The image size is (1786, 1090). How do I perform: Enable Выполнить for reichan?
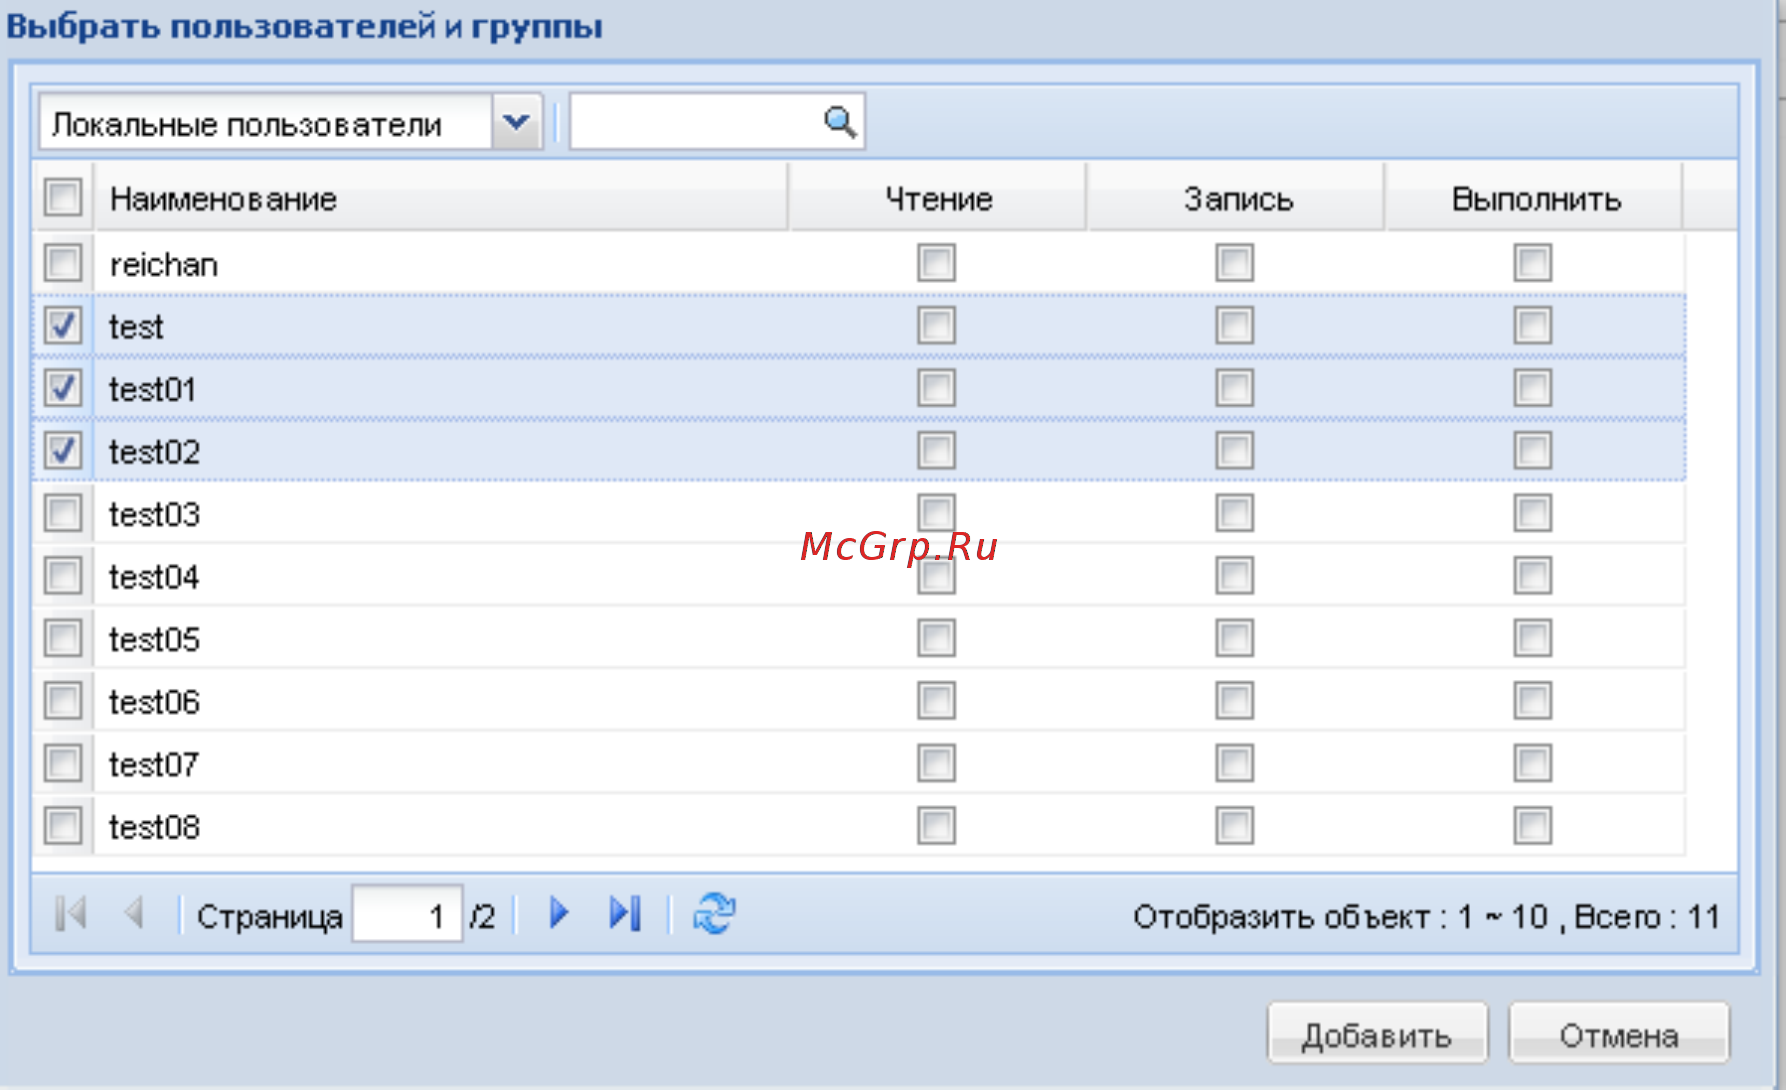[x=1533, y=263]
